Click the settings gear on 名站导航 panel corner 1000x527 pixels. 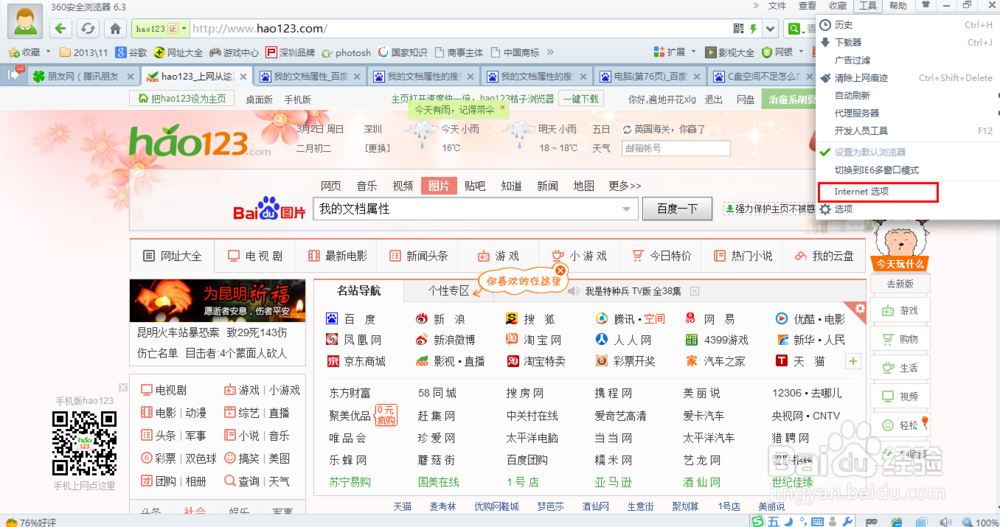[x=860, y=309]
